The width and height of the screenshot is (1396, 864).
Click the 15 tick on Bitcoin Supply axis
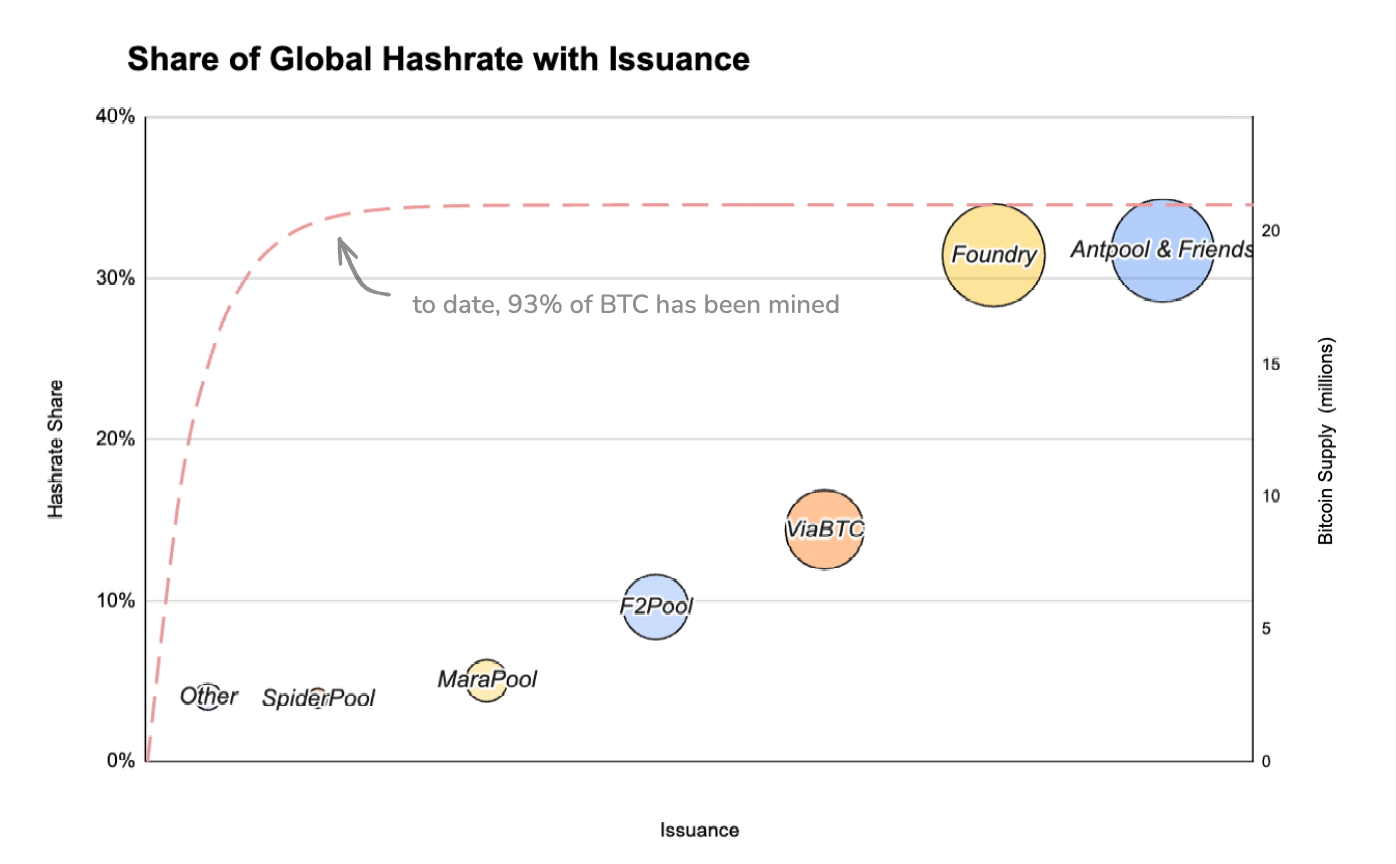[1270, 364]
